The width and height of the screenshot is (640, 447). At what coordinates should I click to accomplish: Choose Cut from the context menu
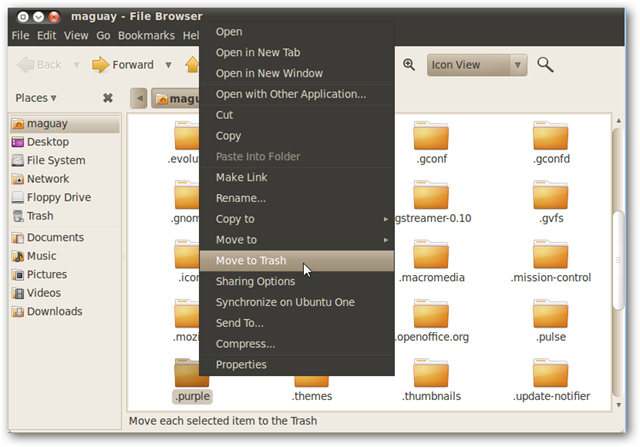297,115
